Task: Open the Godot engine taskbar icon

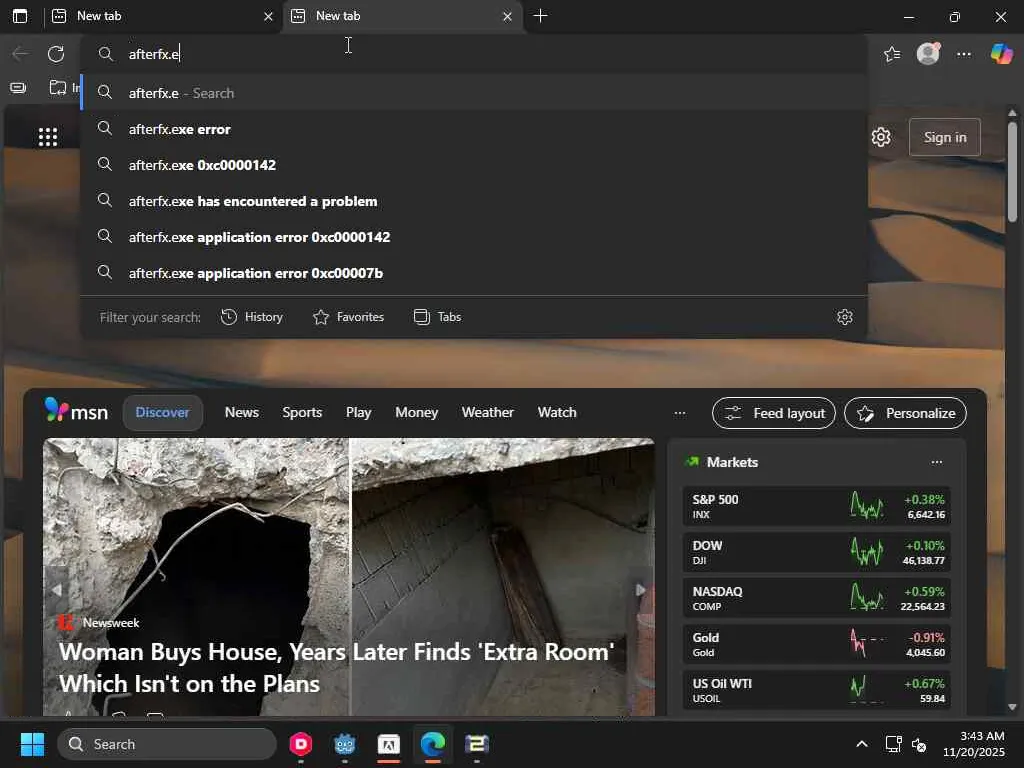Action: pyautogui.click(x=344, y=744)
